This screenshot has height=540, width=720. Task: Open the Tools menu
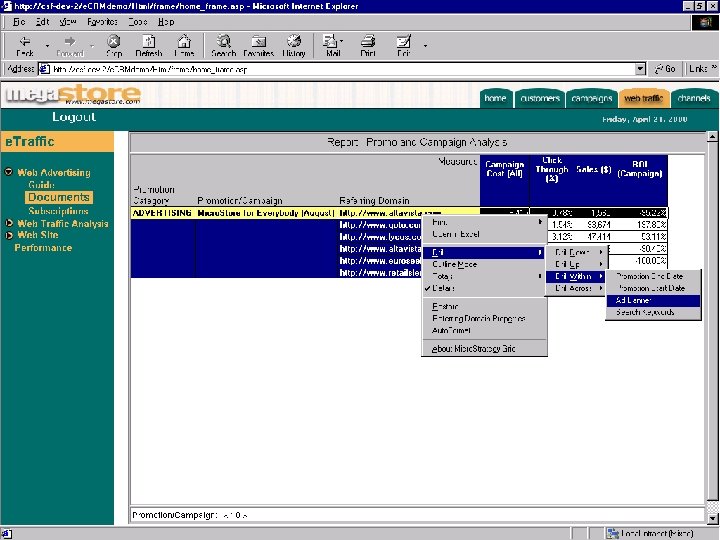137,22
